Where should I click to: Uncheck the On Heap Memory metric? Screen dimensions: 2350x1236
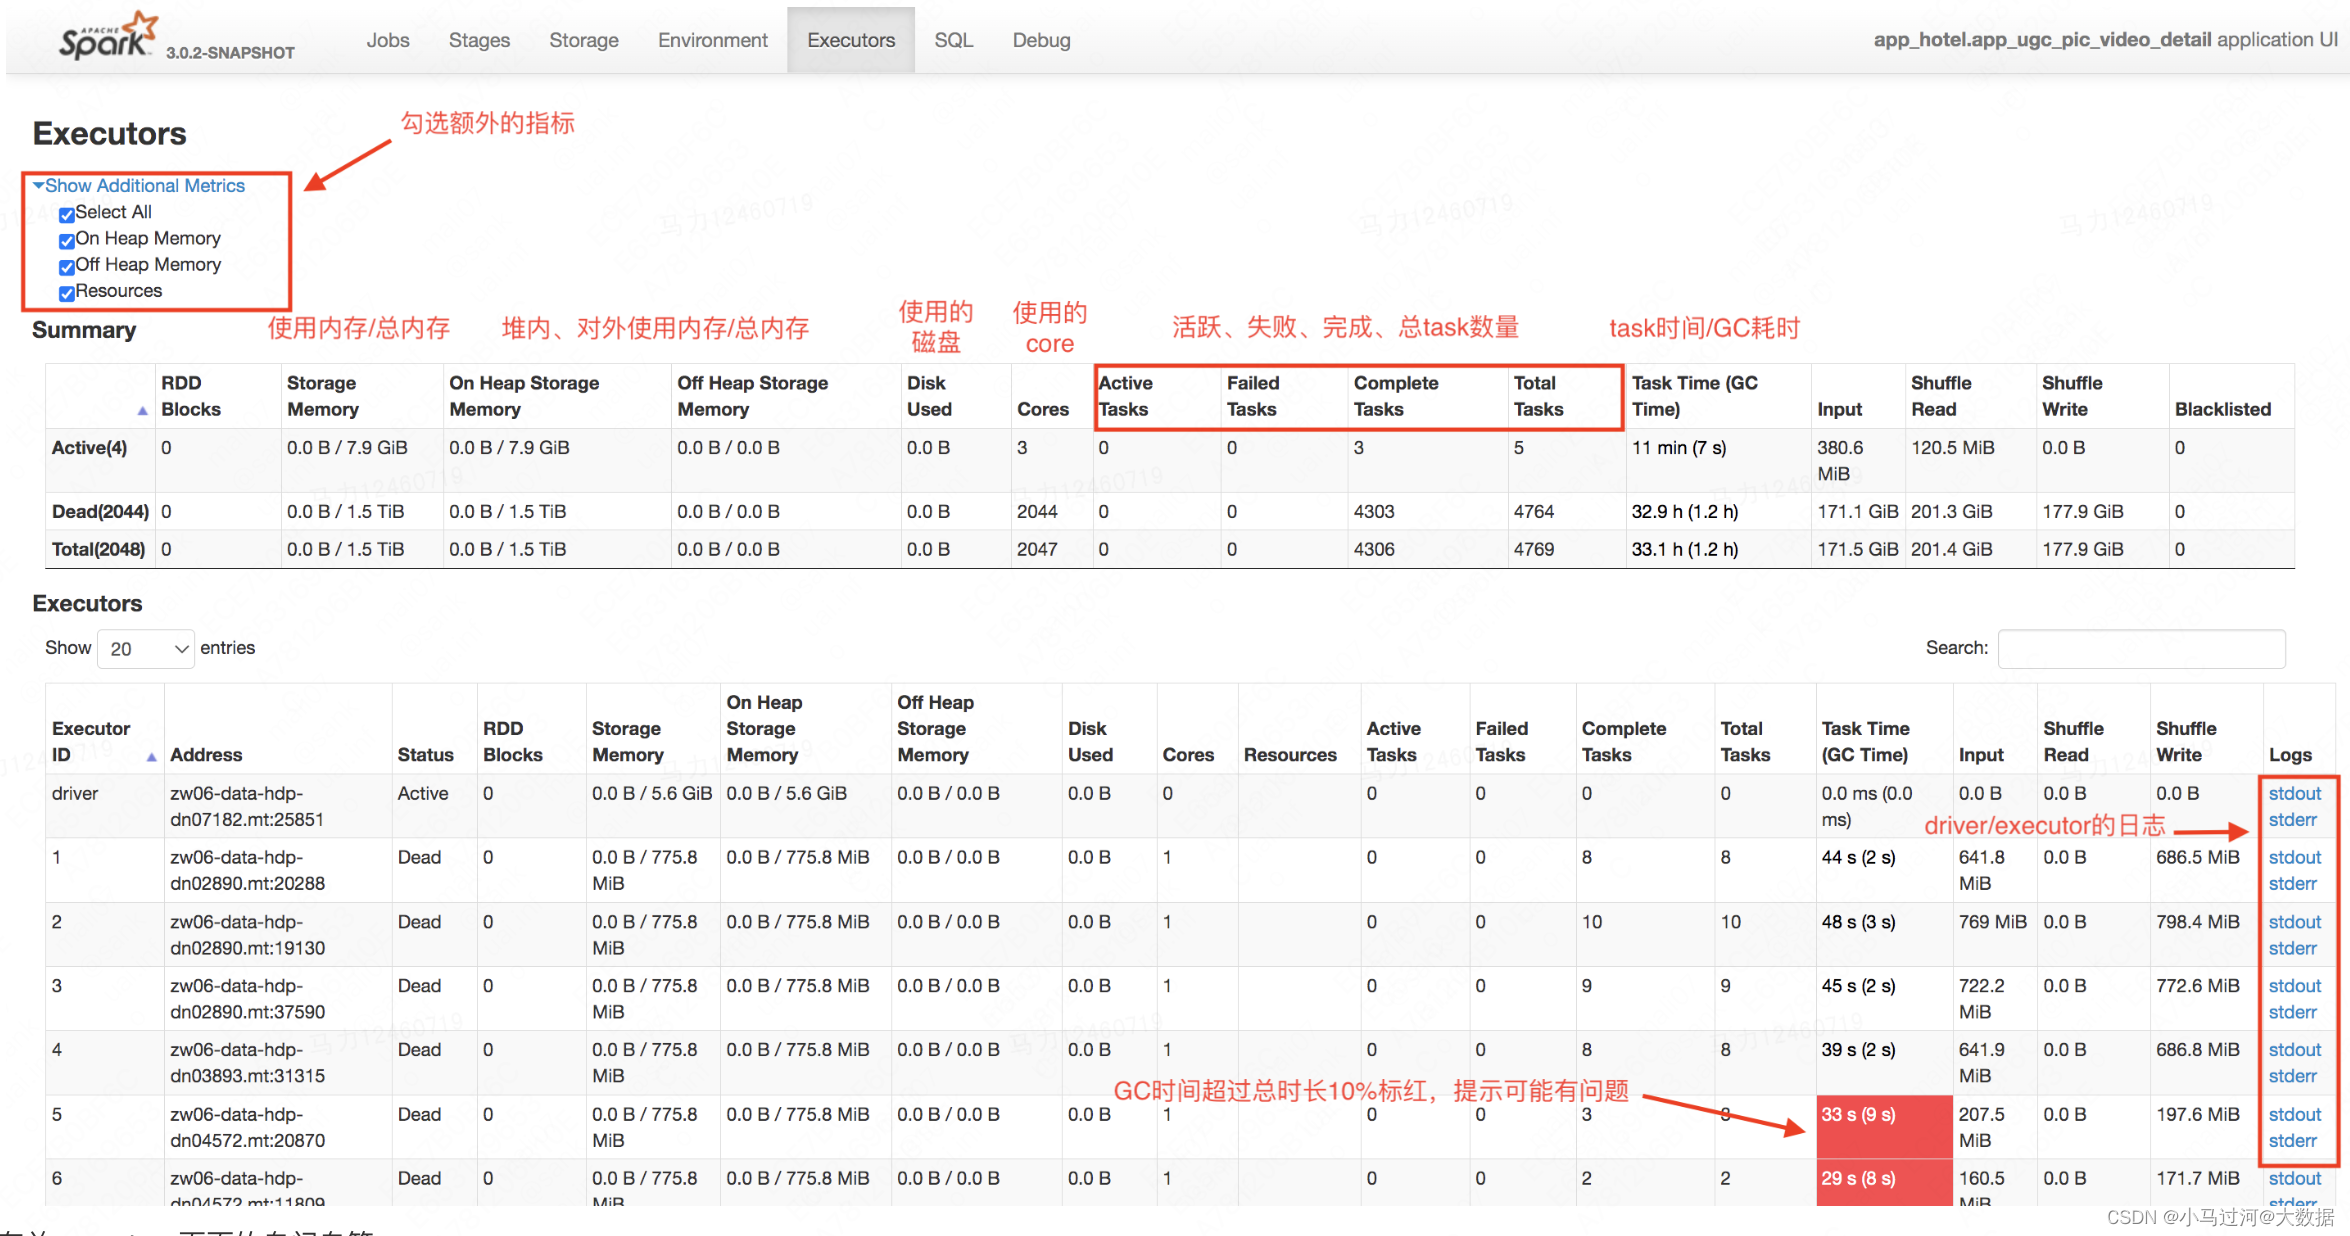click(66, 241)
